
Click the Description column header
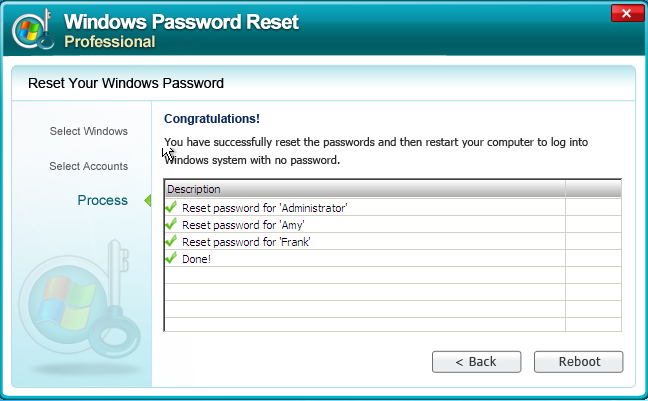tap(364, 189)
